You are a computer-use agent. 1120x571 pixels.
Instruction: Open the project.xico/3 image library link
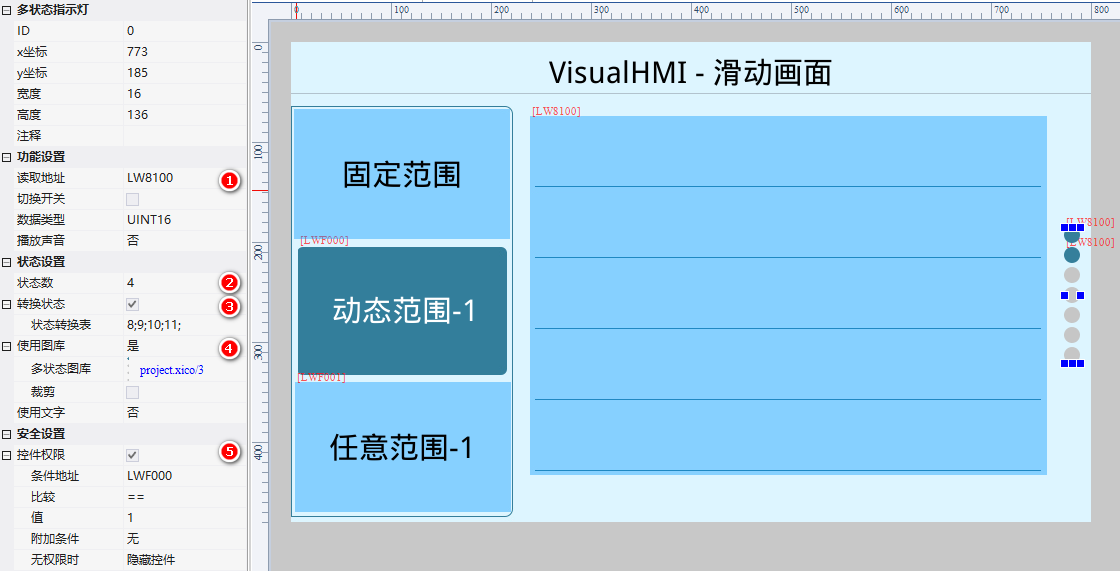pyautogui.click(x=172, y=370)
